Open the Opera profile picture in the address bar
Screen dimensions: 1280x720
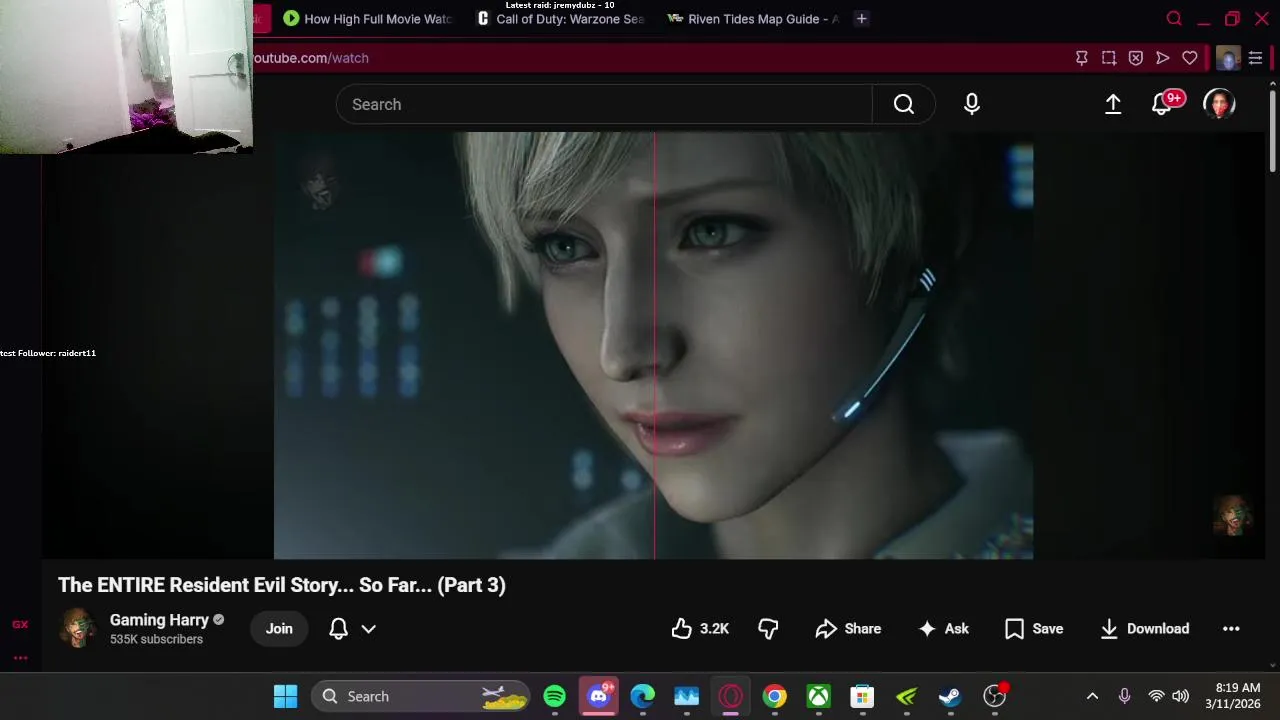point(1228,58)
